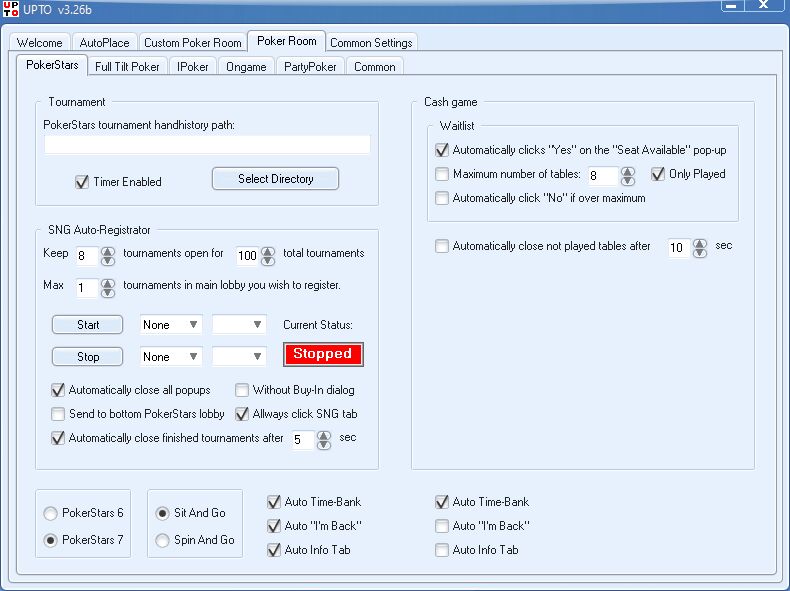This screenshot has width=790, height=591.
Task: Open the None dropdown next to Stop
Action: (171, 357)
